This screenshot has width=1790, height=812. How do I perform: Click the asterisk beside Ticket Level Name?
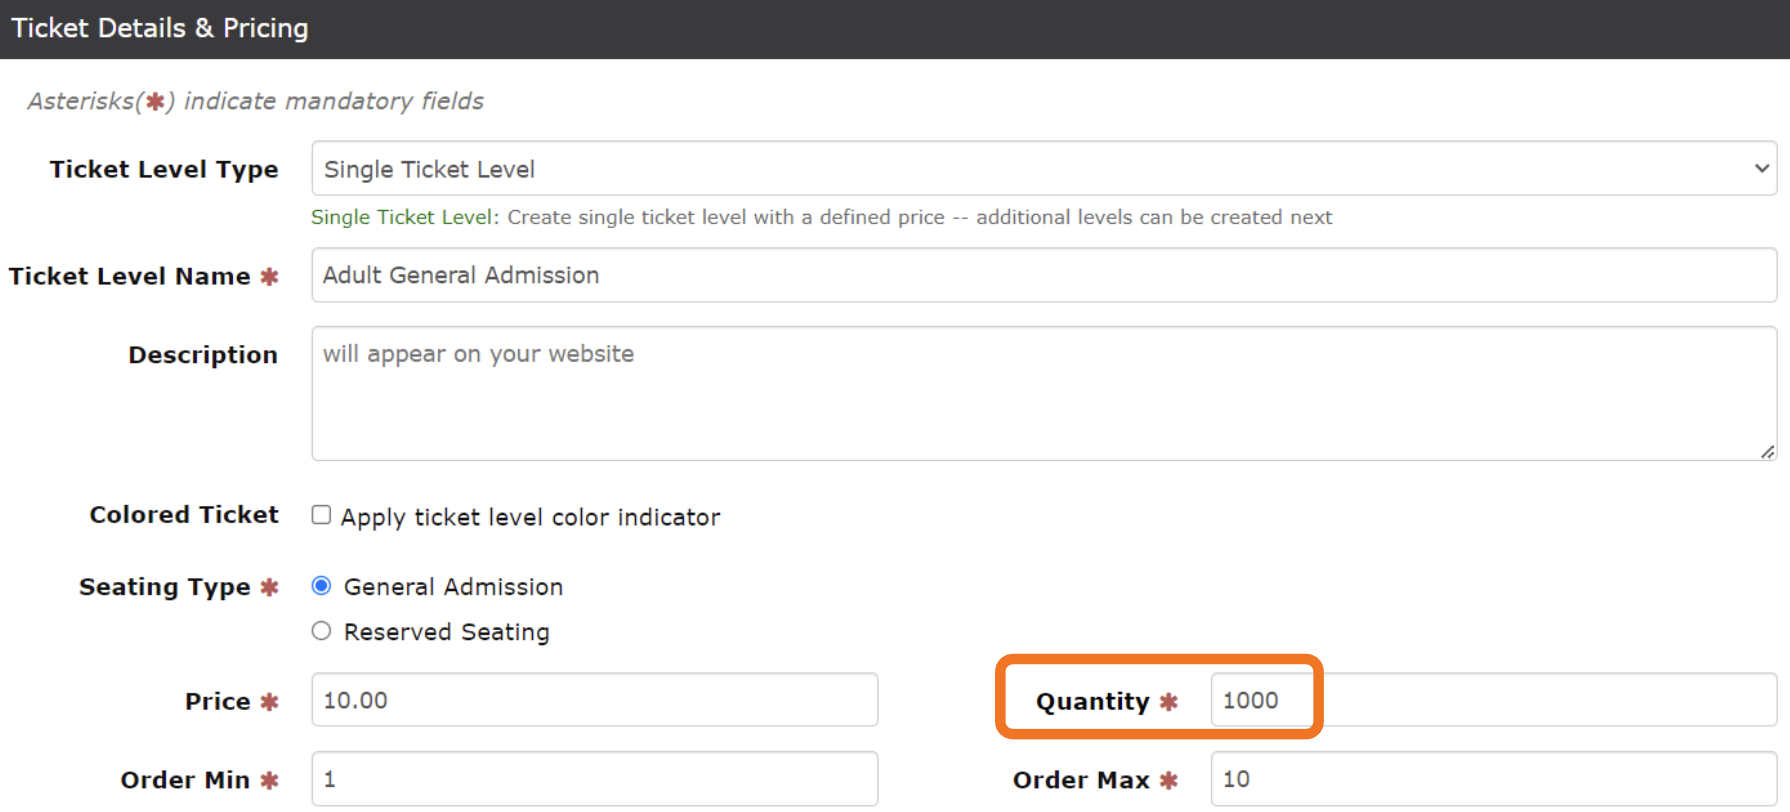[269, 276]
